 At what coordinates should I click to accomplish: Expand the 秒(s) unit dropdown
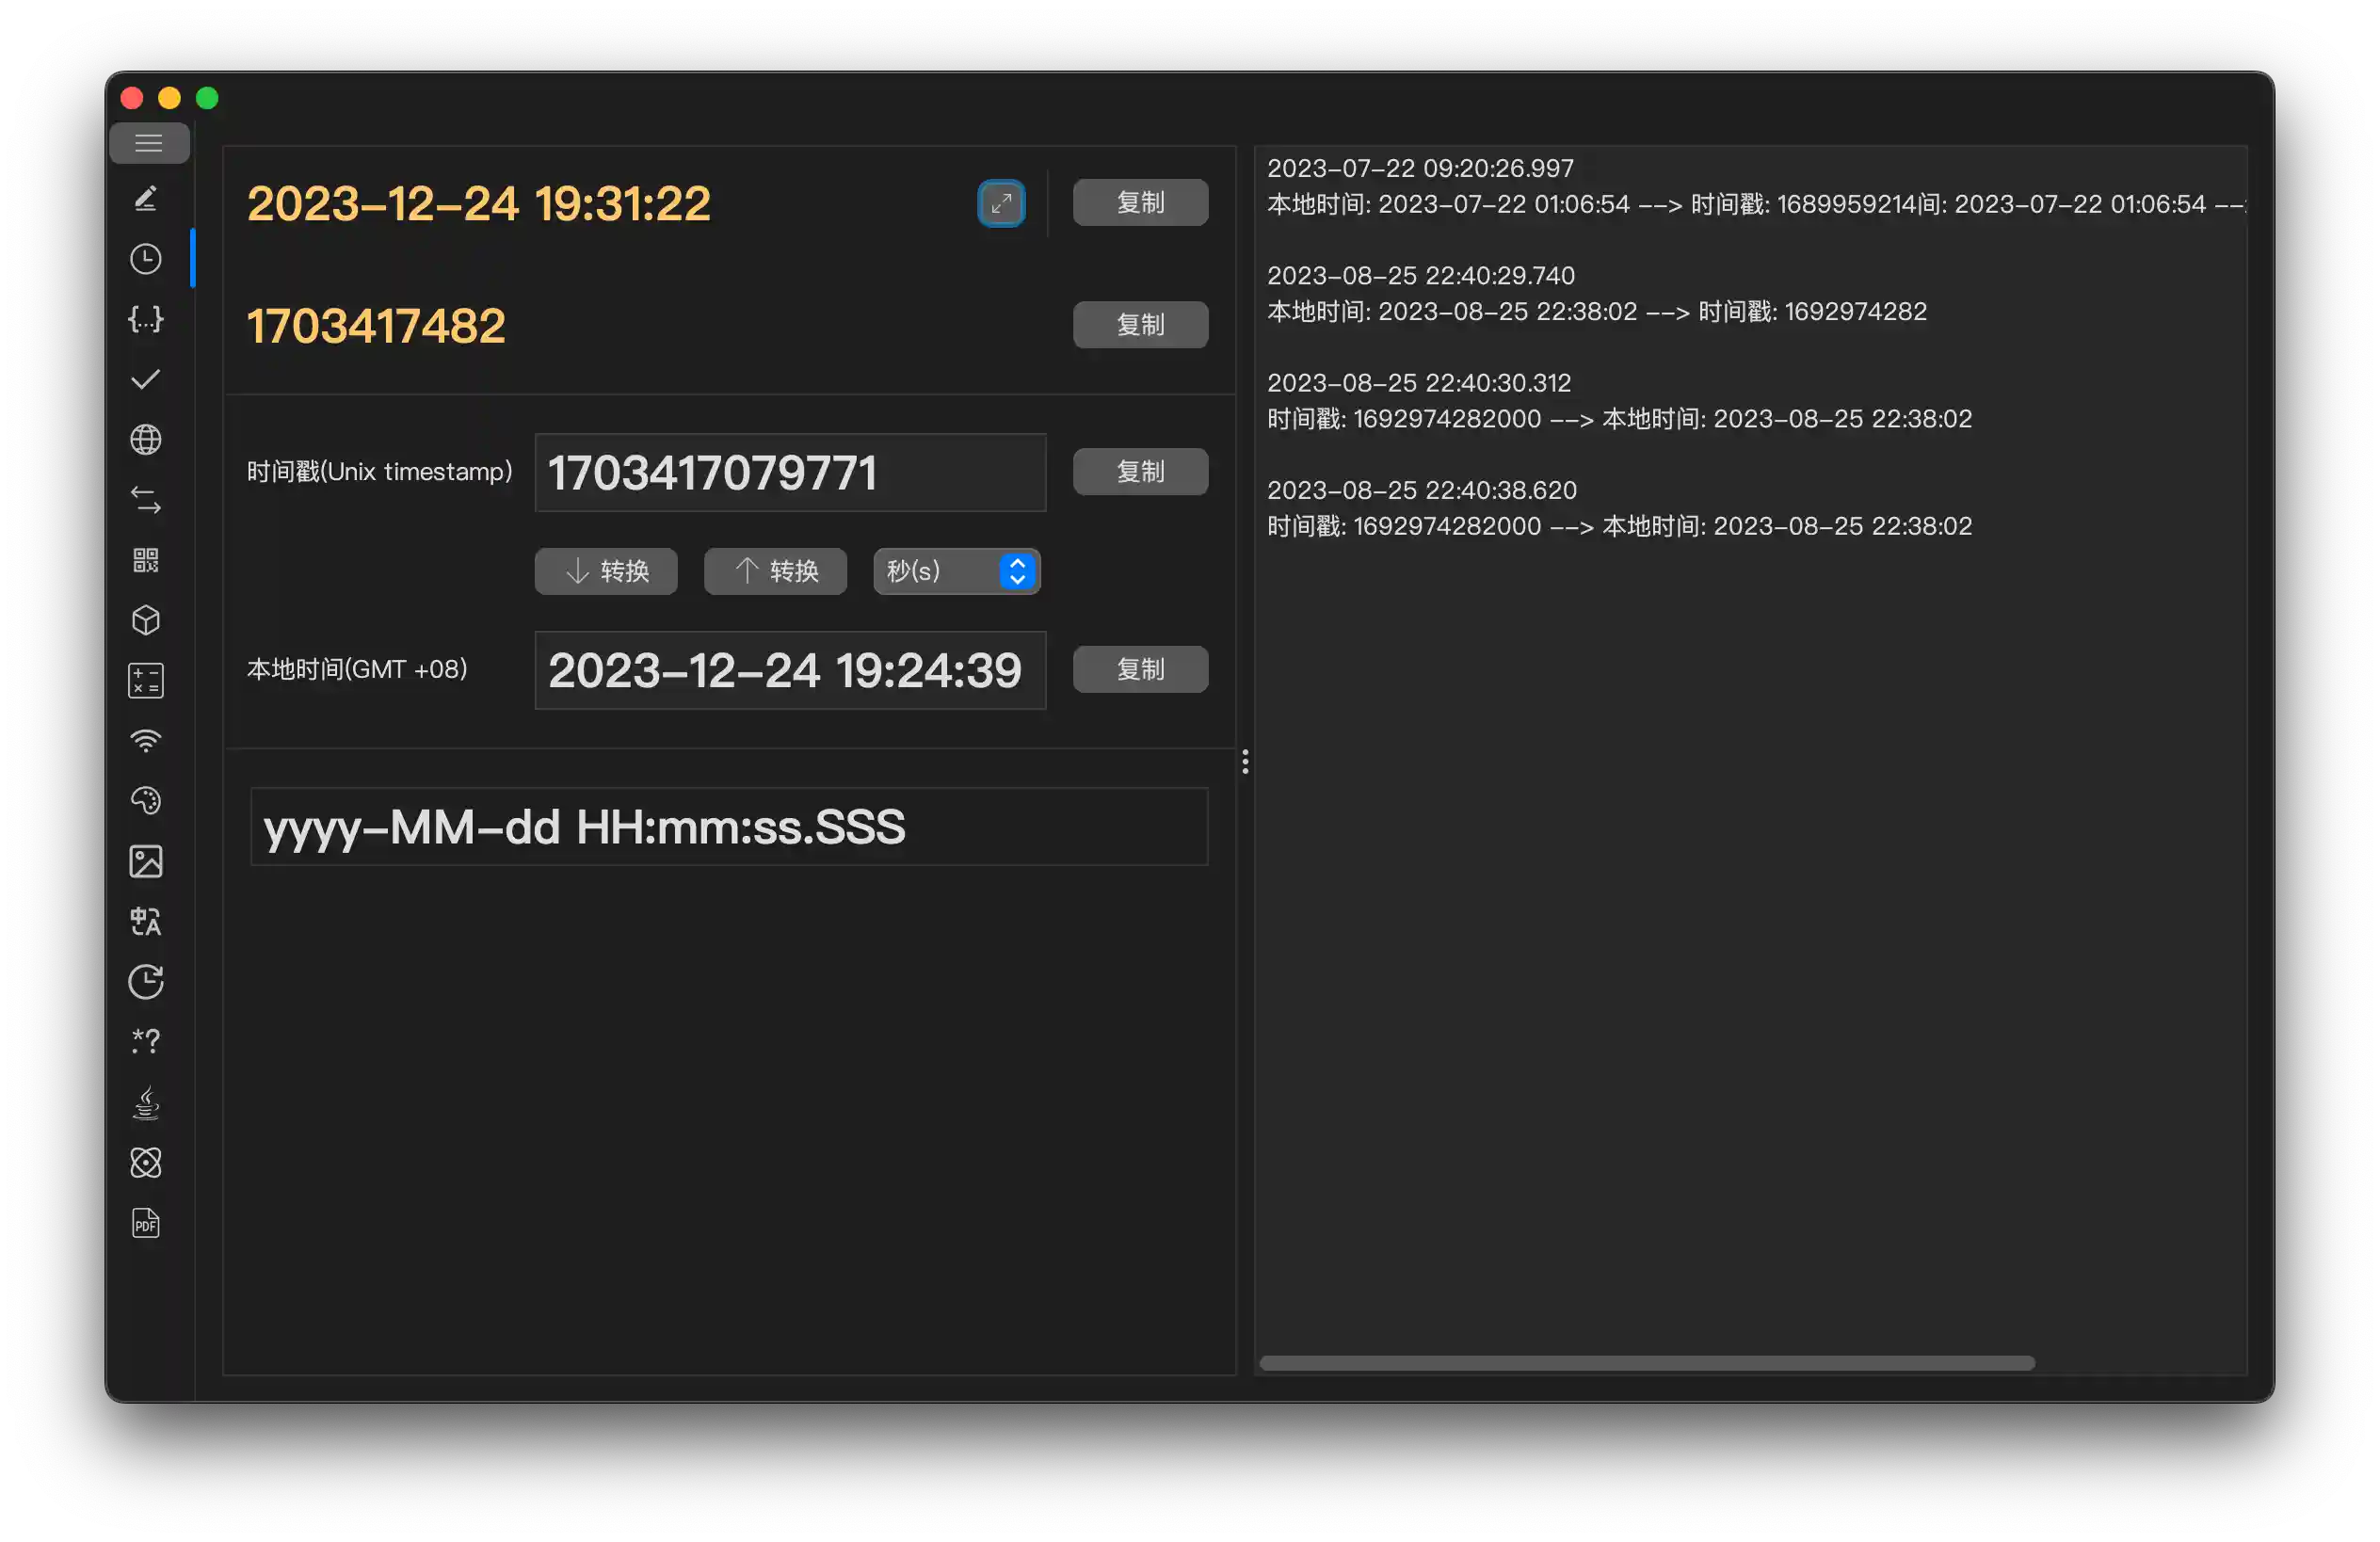(x=956, y=571)
